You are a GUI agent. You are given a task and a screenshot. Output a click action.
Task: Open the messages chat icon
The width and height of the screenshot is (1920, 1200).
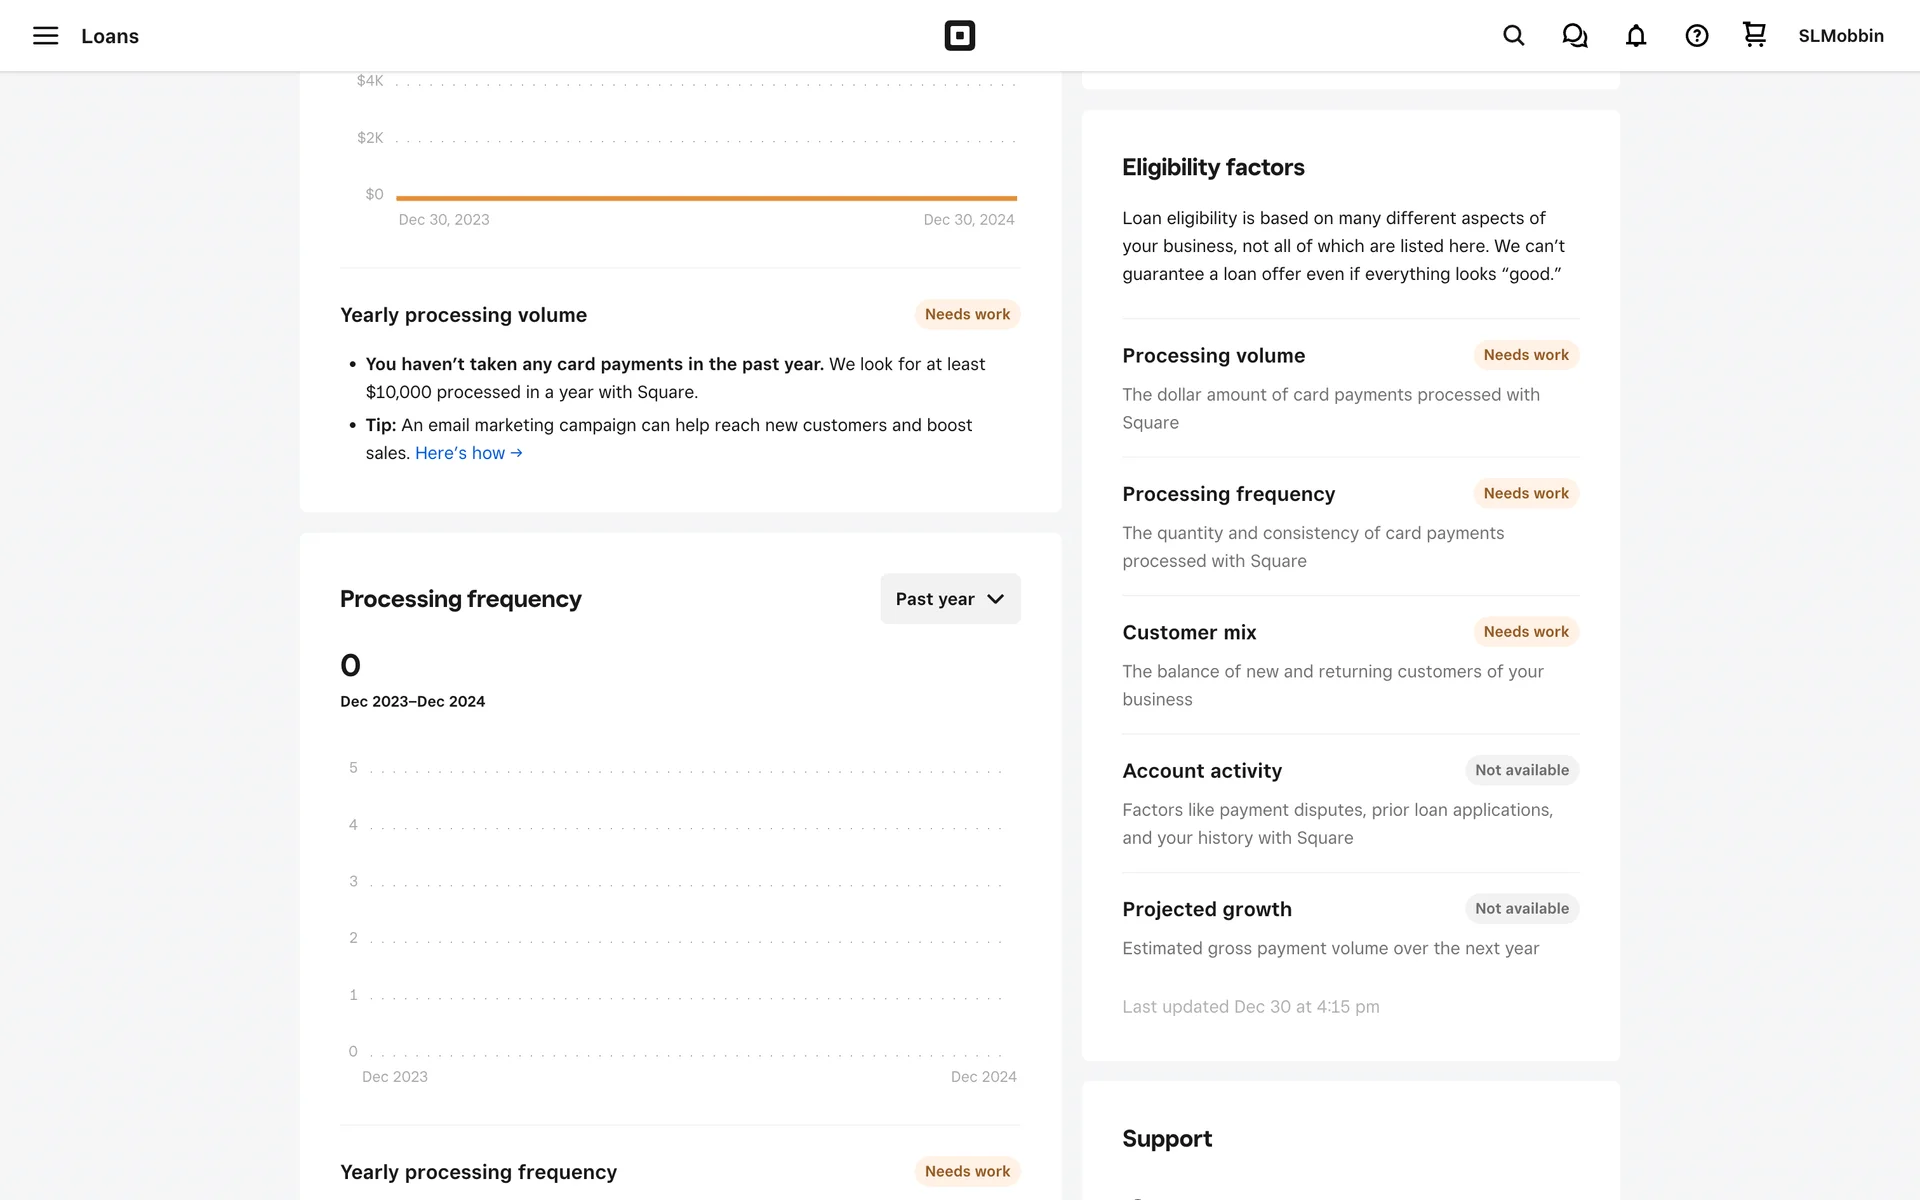click(1574, 36)
